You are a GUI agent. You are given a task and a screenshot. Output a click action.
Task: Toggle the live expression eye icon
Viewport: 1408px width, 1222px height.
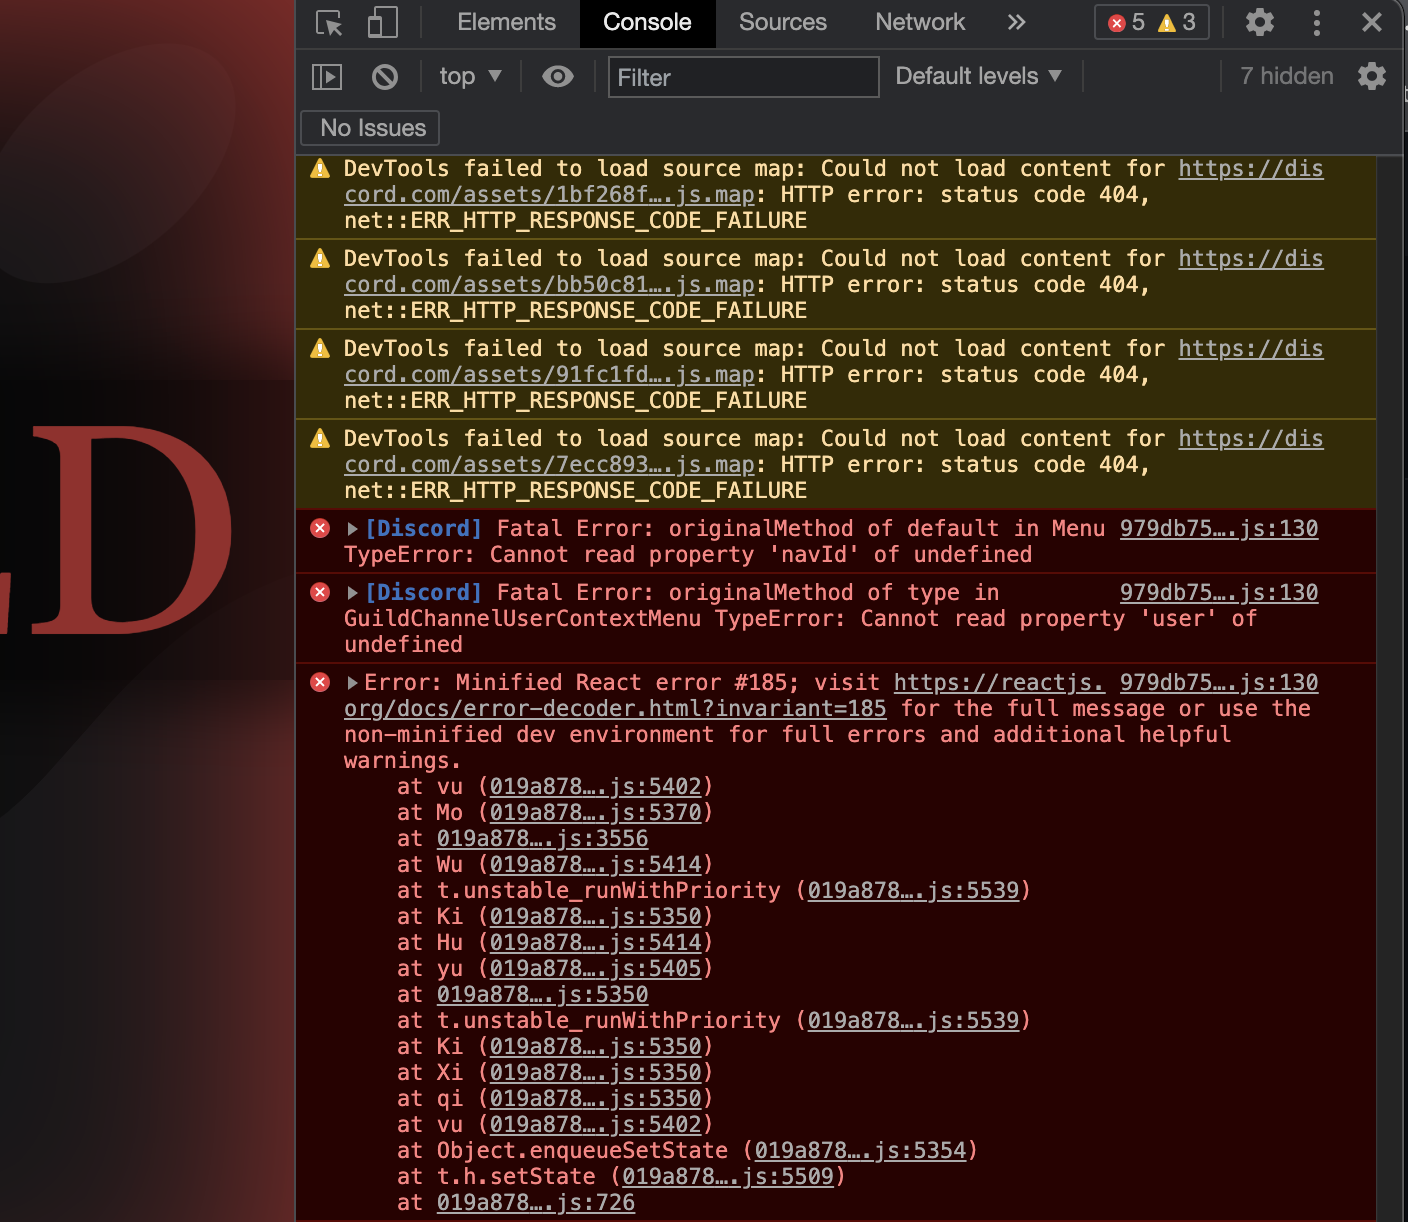(558, 77)
